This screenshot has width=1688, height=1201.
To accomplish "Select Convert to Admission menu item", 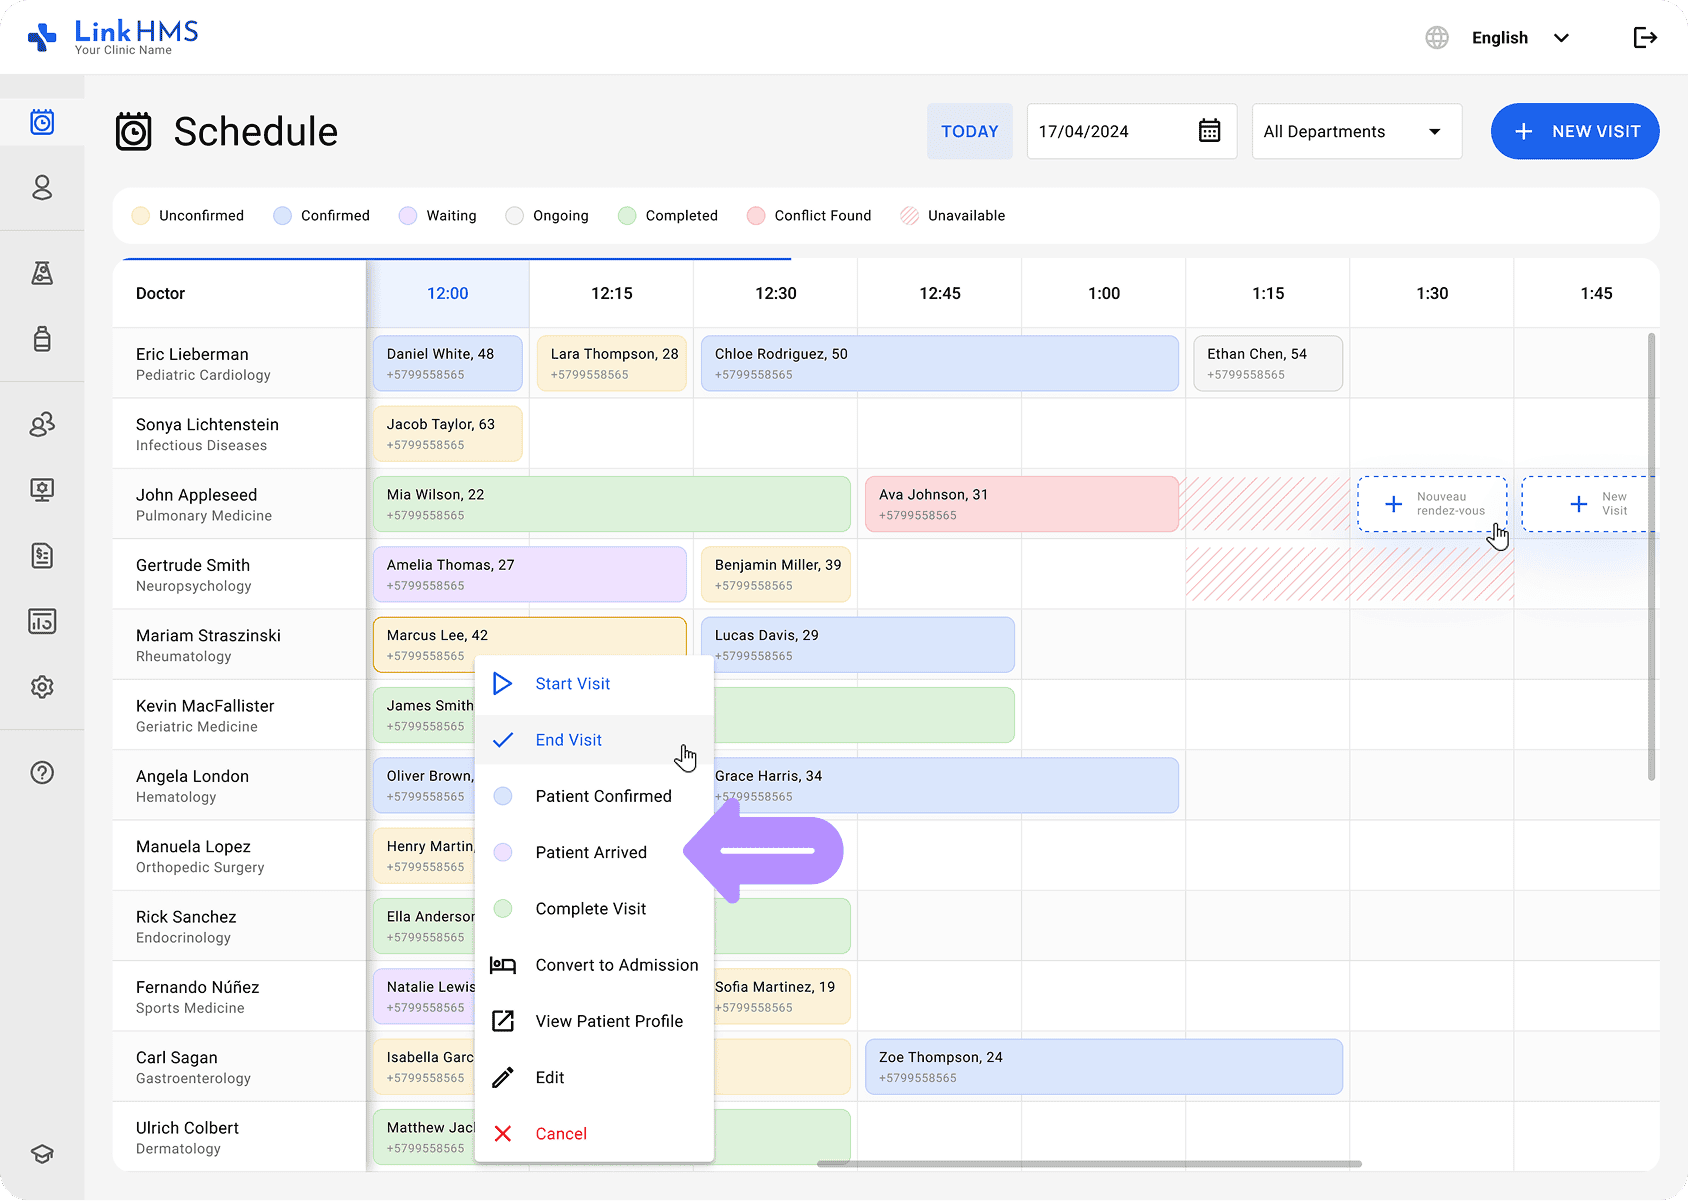I will [x=616, y=965].
